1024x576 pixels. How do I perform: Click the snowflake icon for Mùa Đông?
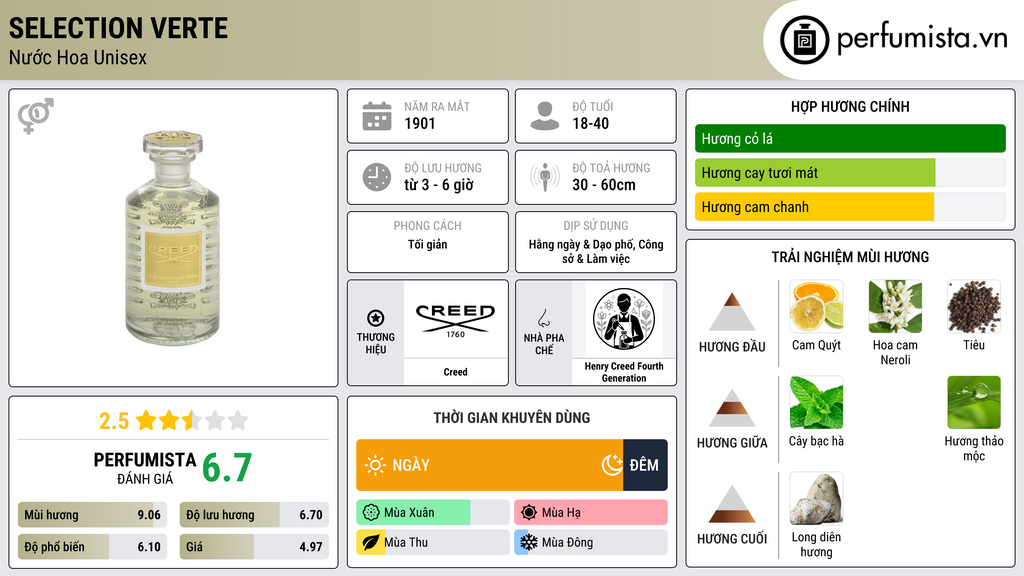click(528, 542)
